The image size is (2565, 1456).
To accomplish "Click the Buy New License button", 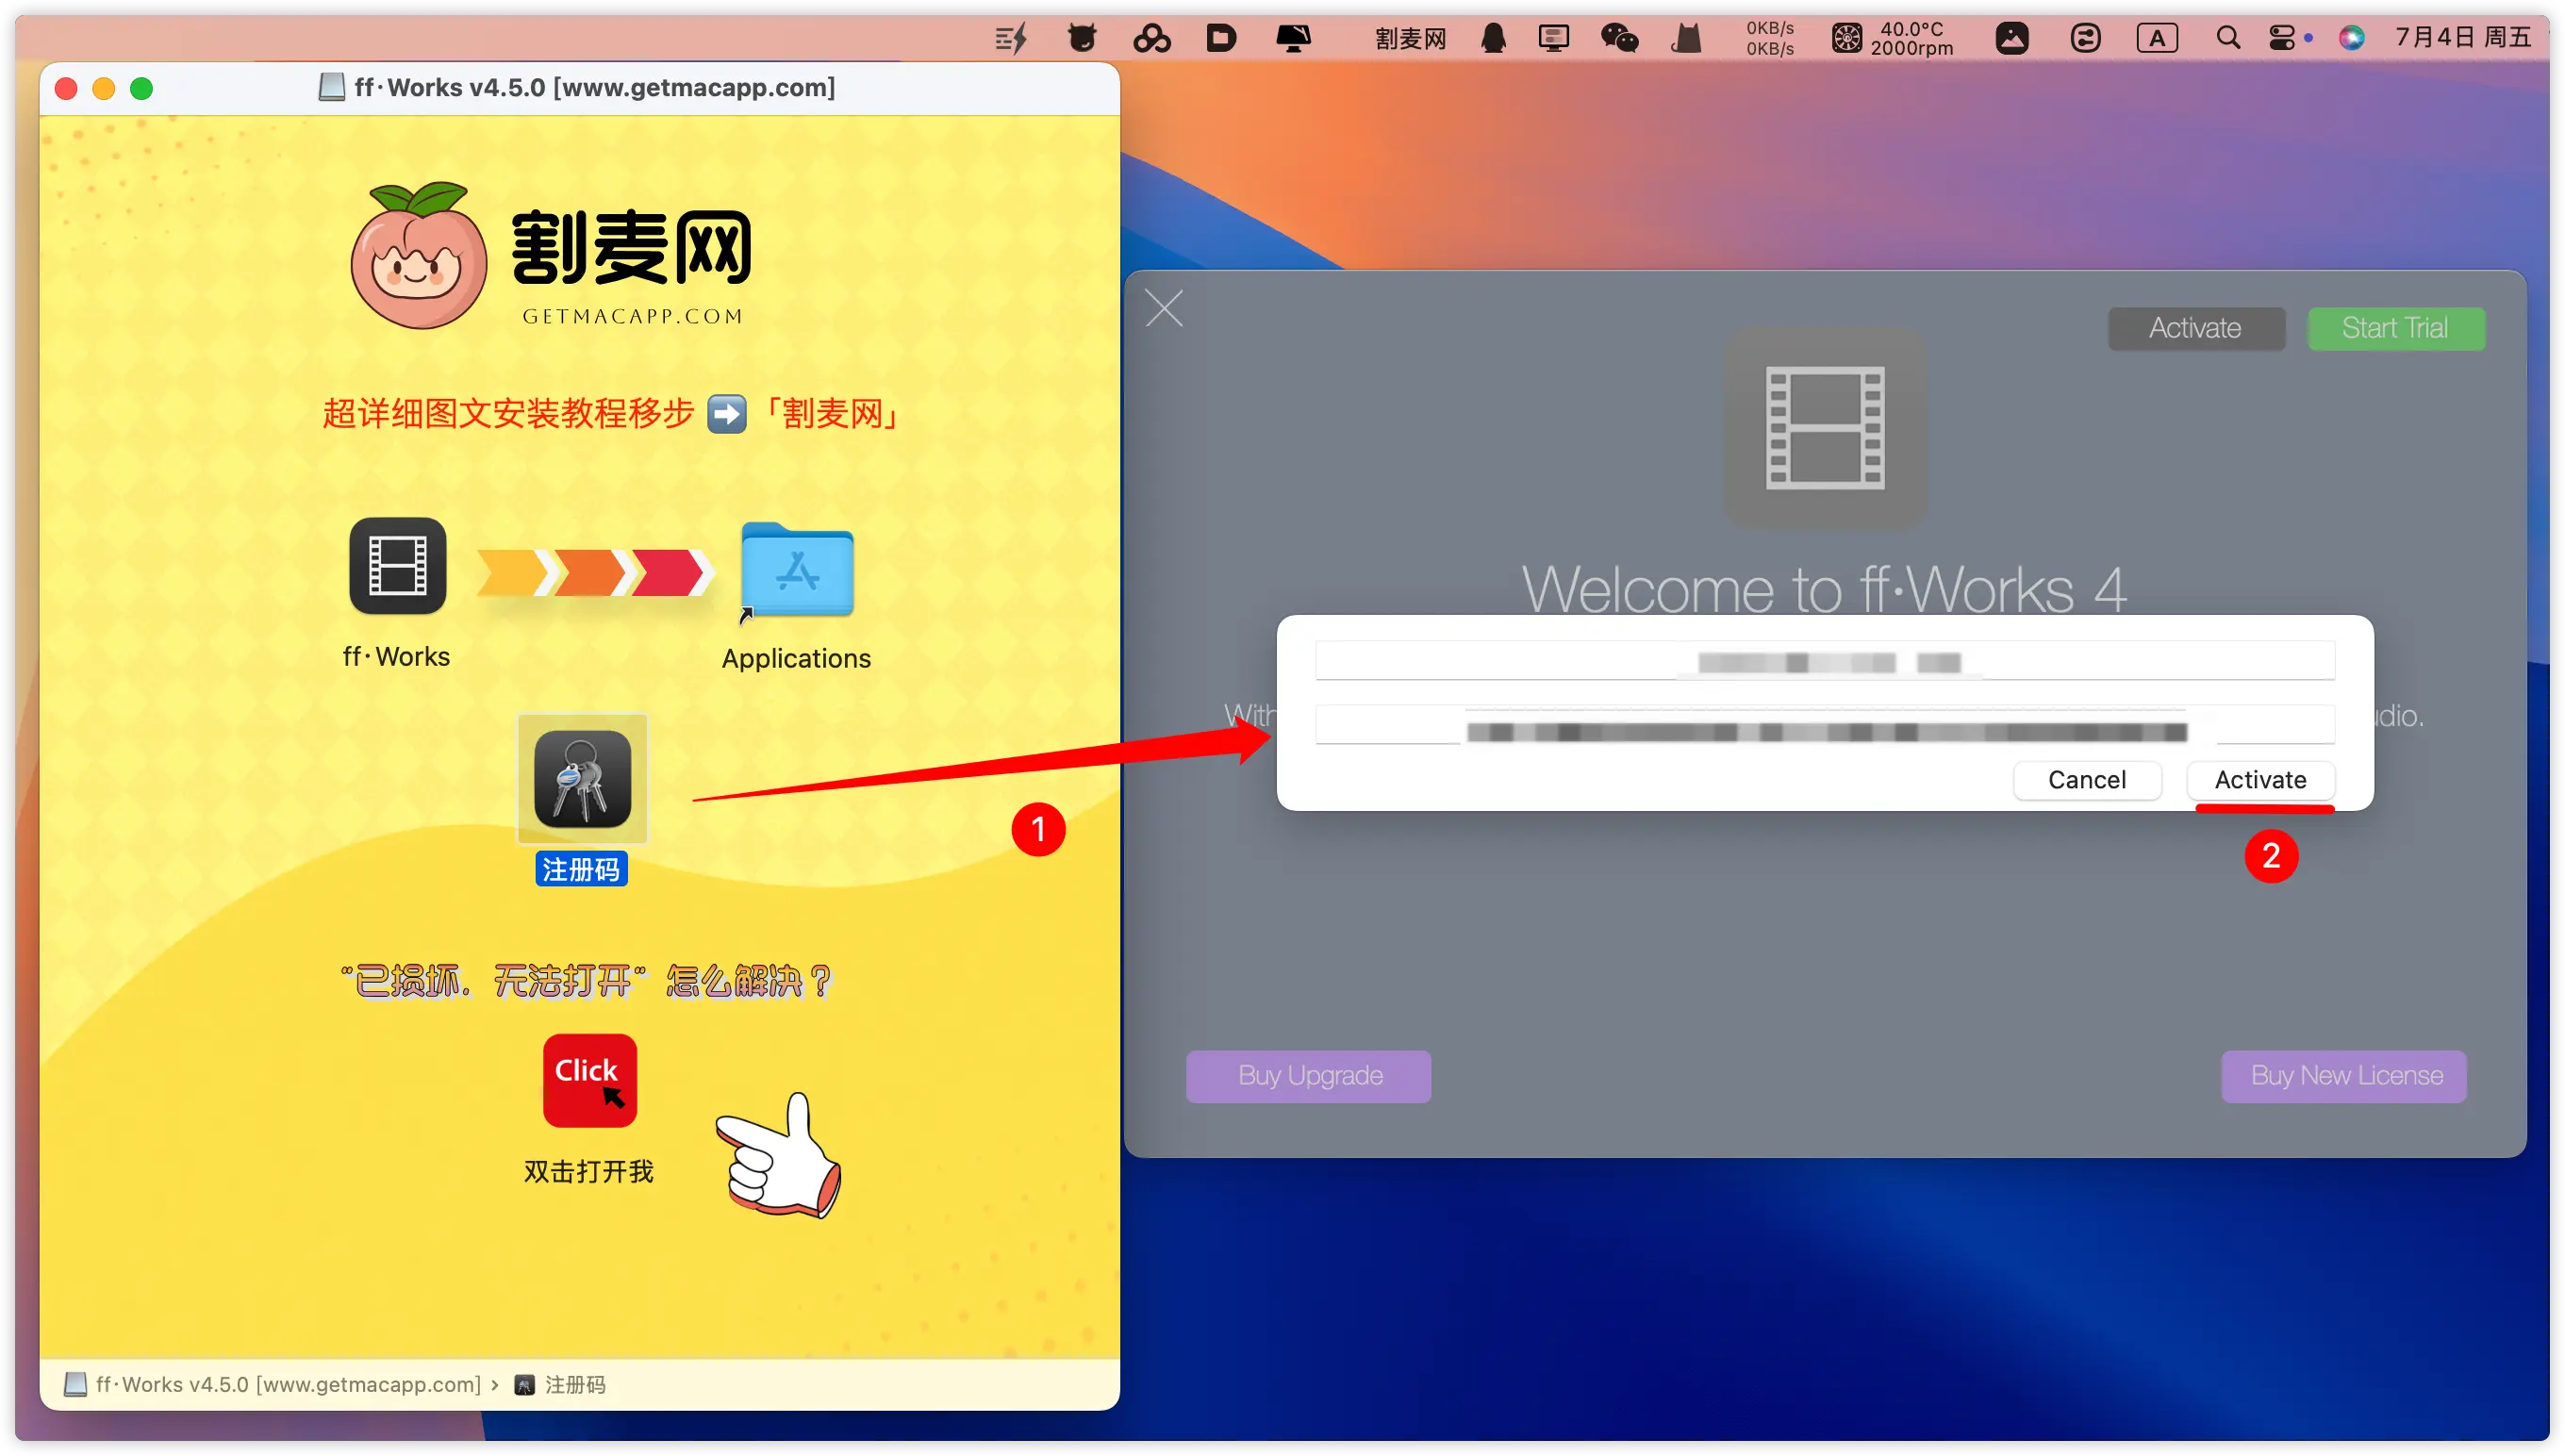I will click(x=2344, y=1076).
